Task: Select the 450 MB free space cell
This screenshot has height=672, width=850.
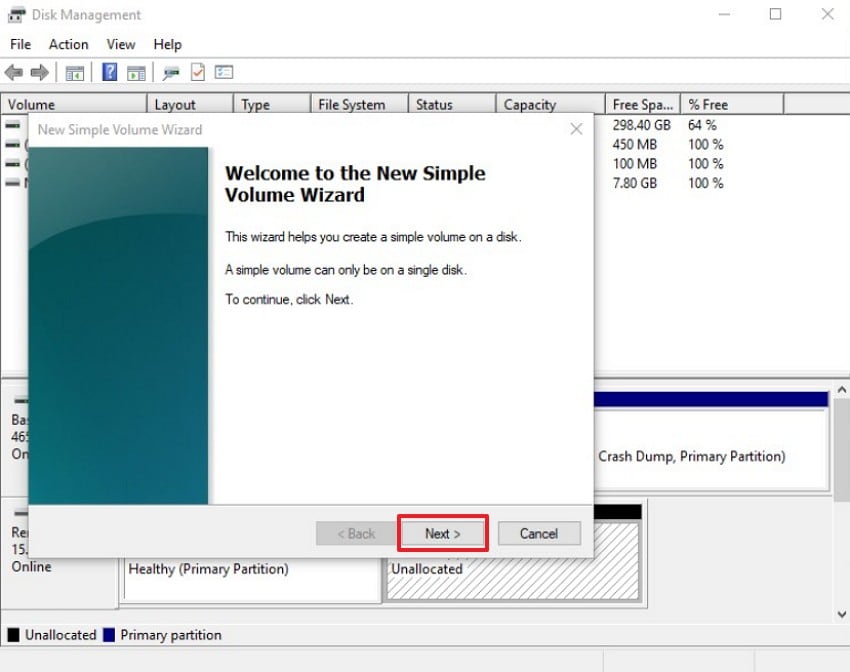Action: point(635,145)
